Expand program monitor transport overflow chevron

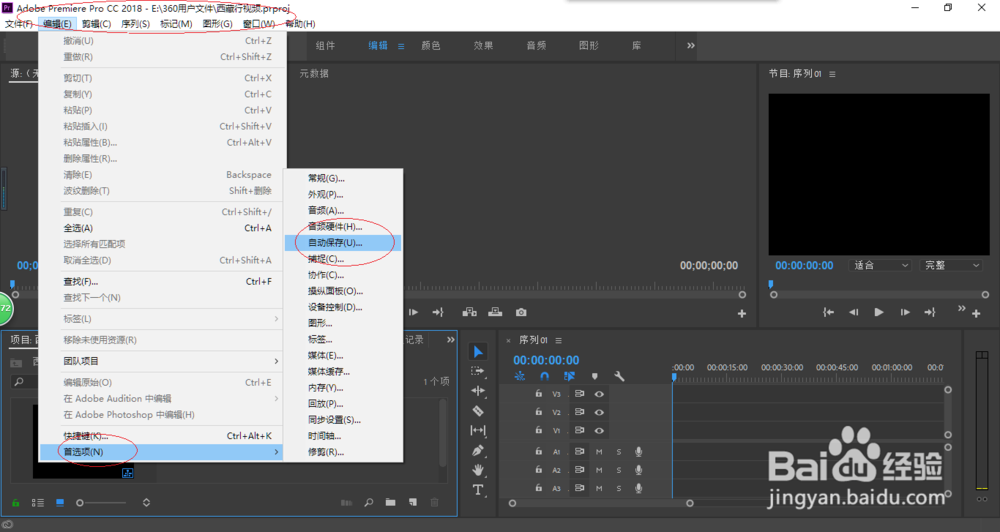tap(961, 309)
